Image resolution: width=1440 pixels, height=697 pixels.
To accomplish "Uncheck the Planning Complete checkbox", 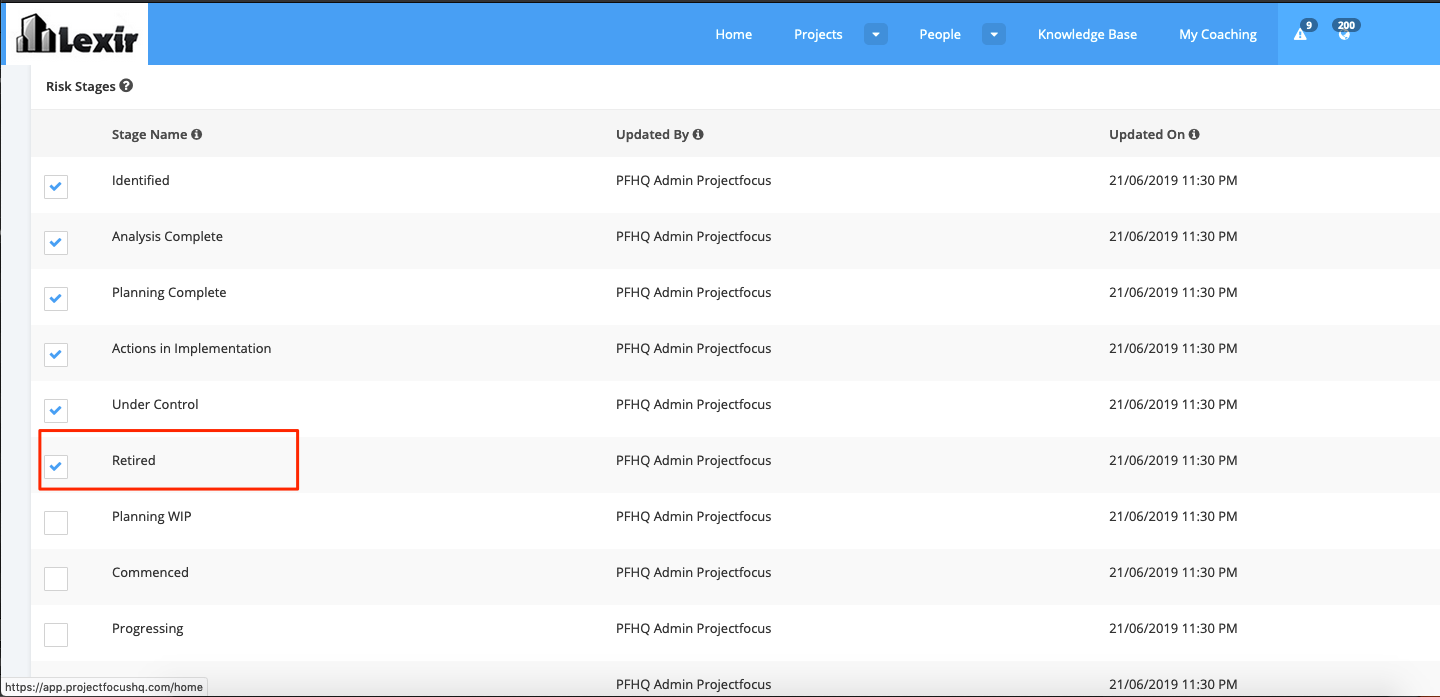I will coord(56,298).
